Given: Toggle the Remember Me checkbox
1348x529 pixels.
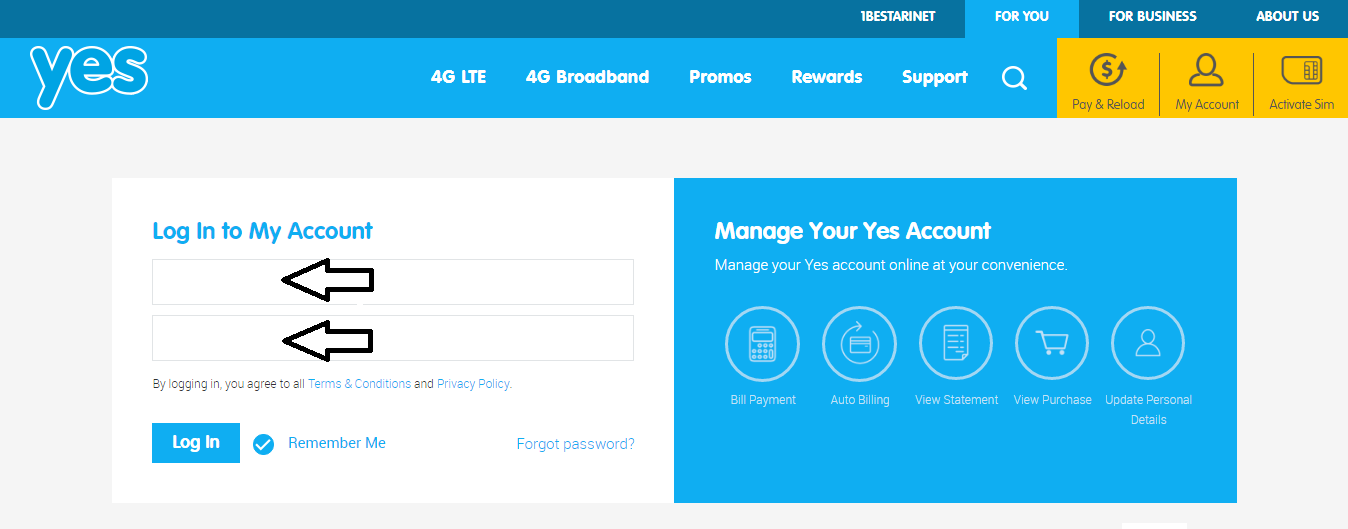Looking at the screenshot, I should [263, 444].
